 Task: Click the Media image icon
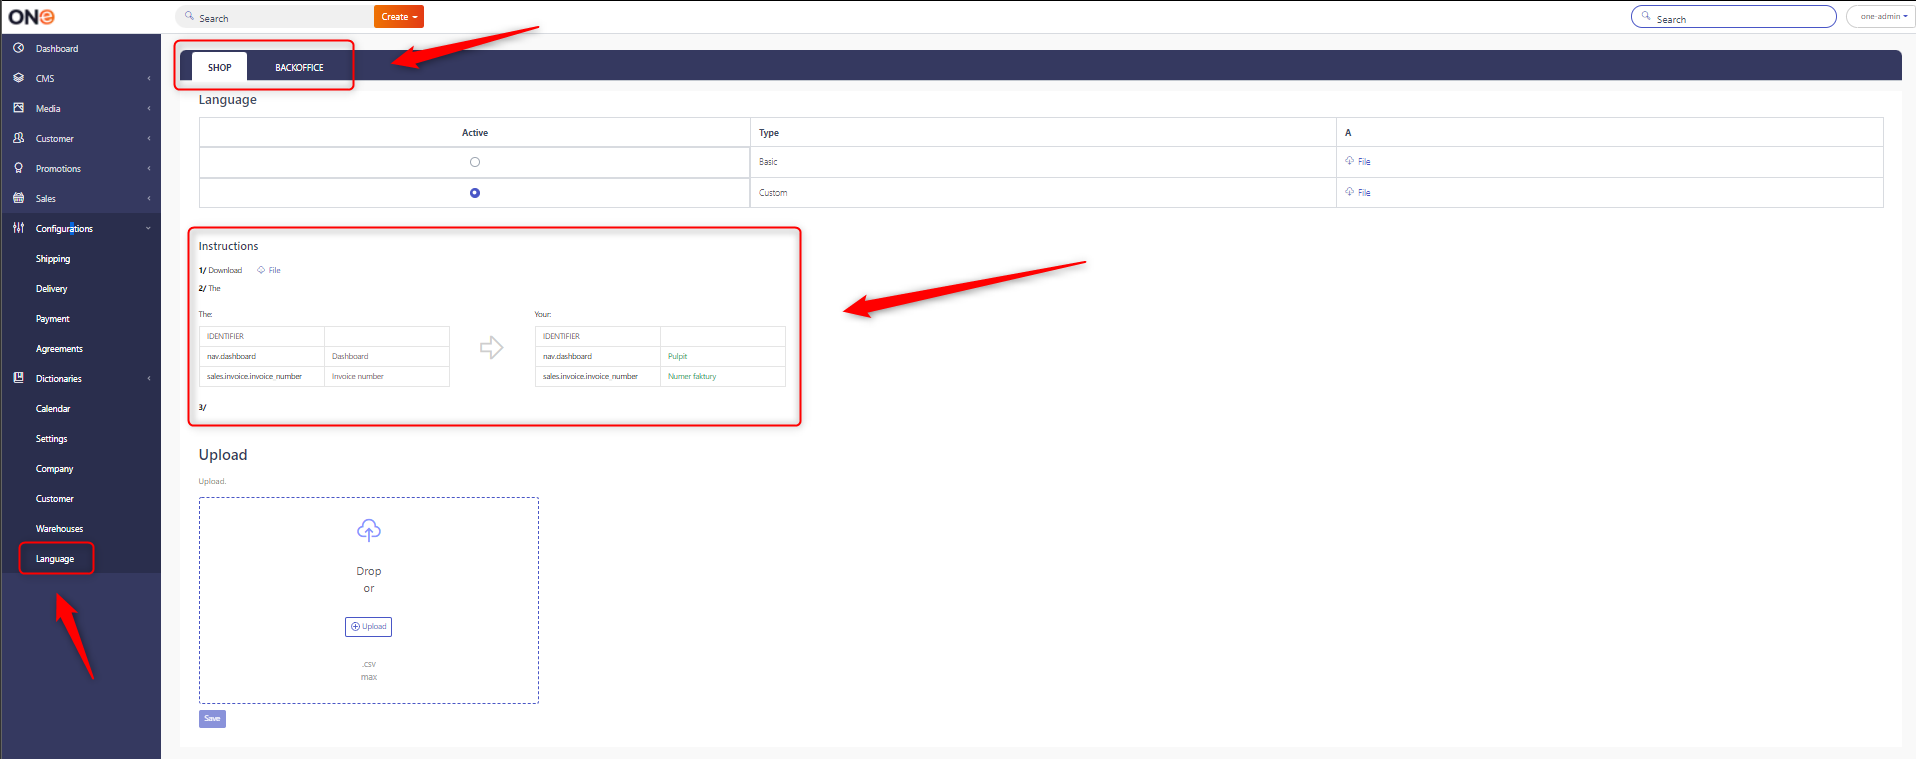[x=18, y=108]
